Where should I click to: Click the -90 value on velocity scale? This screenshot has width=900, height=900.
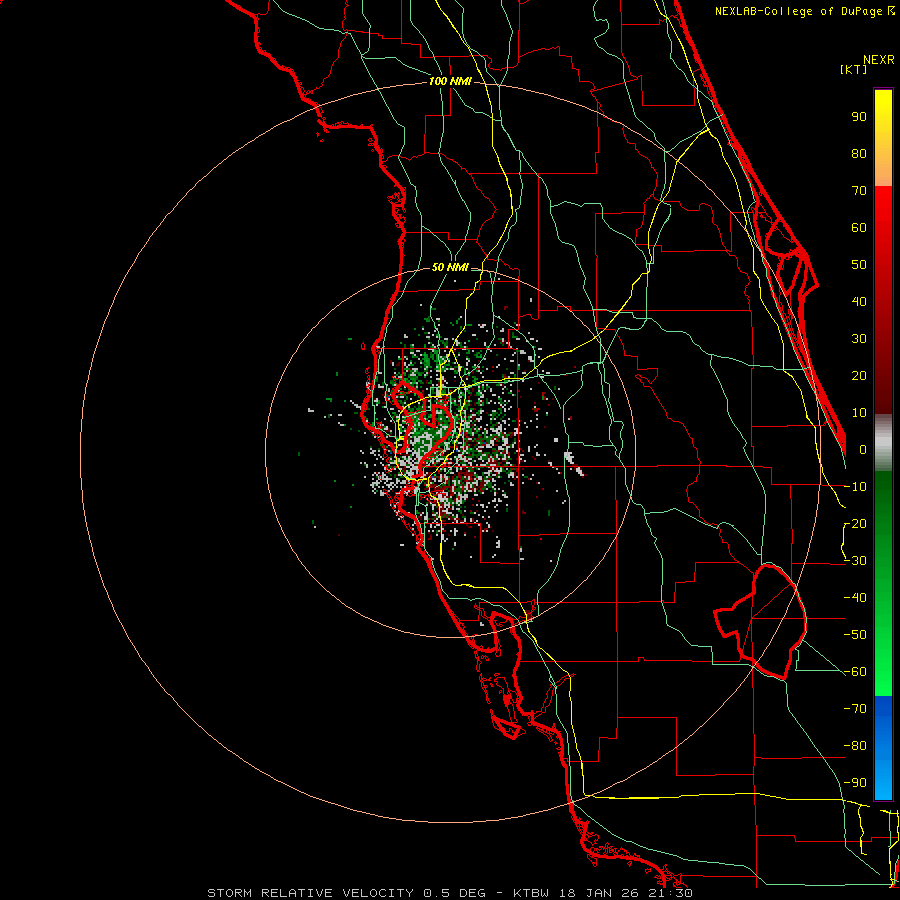[855, 783]
